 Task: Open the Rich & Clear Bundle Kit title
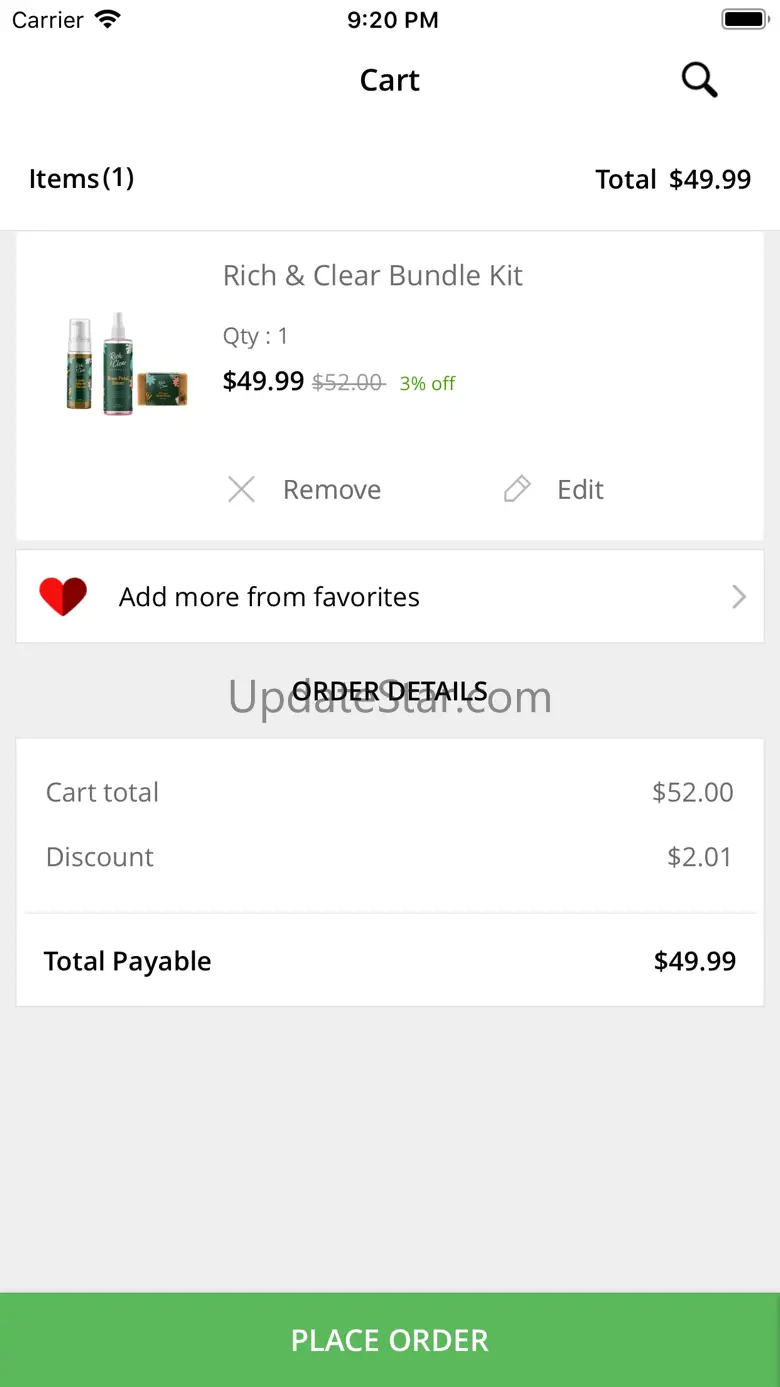(373, 275)
